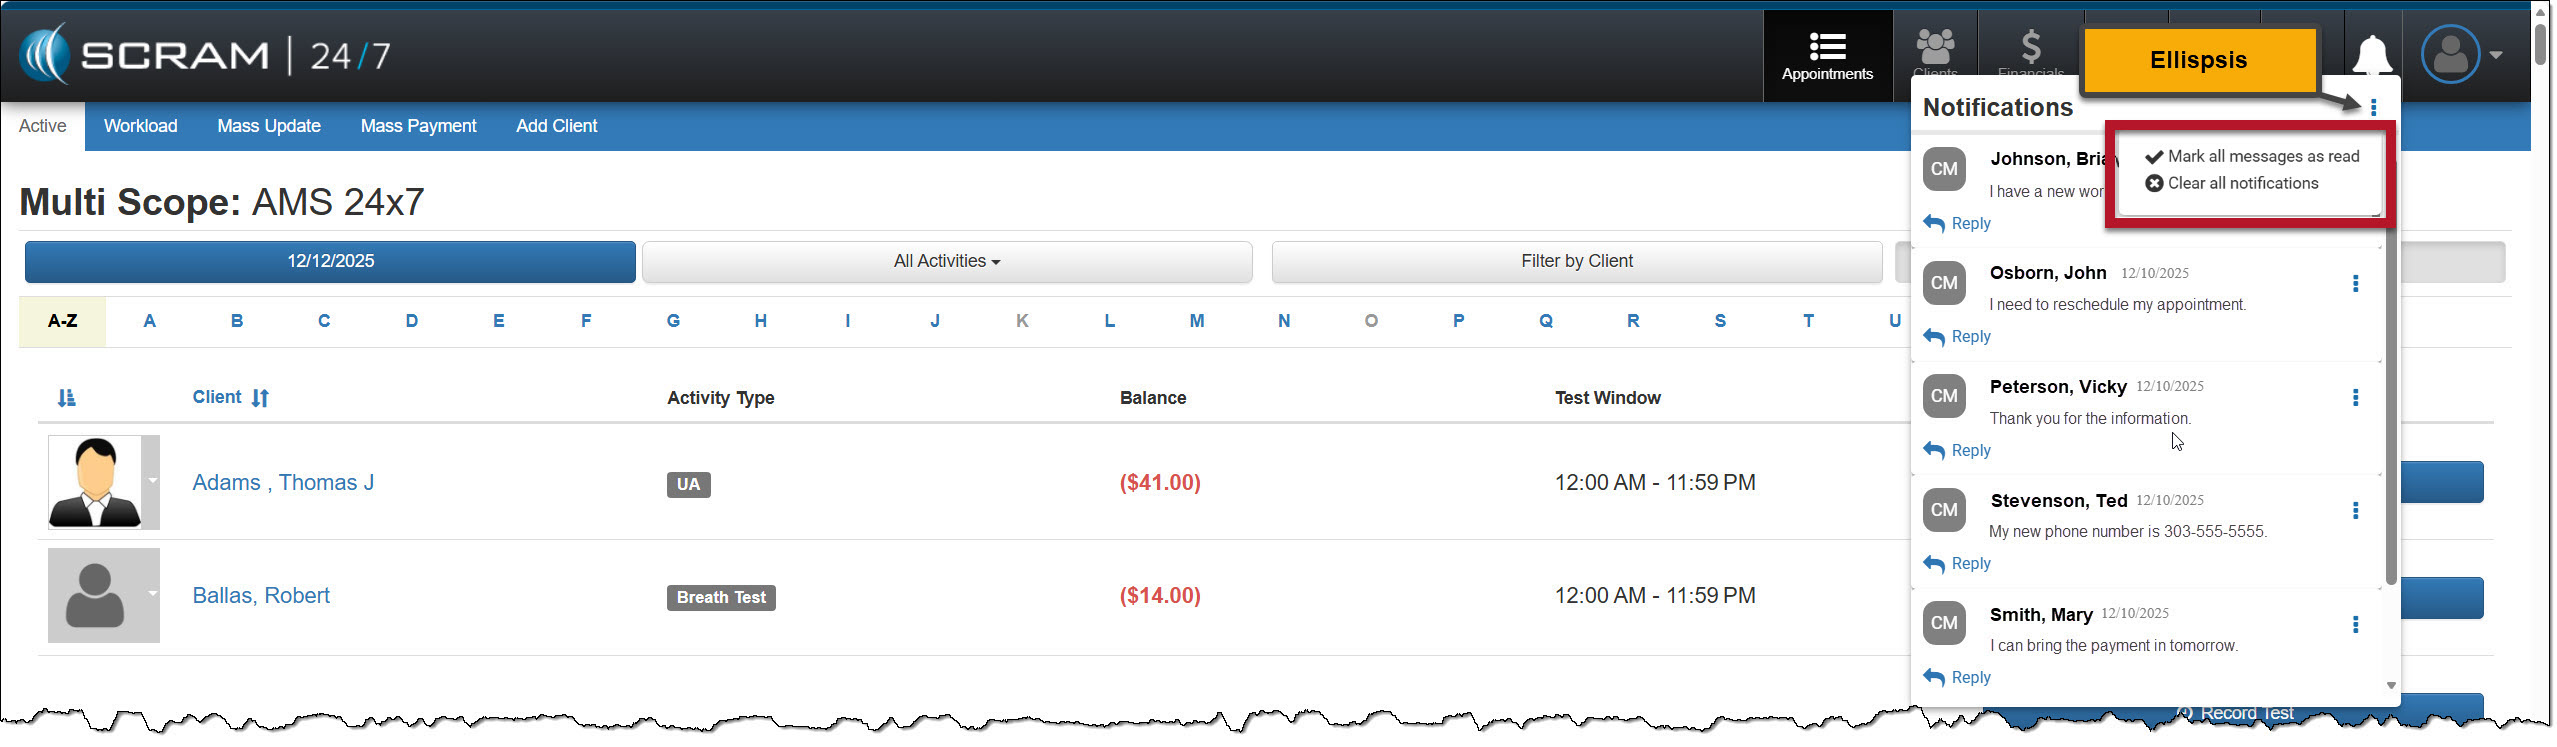Click the sort order icon above photos
The height and width of the screenshot is (747, 2557).
(66, 398)
